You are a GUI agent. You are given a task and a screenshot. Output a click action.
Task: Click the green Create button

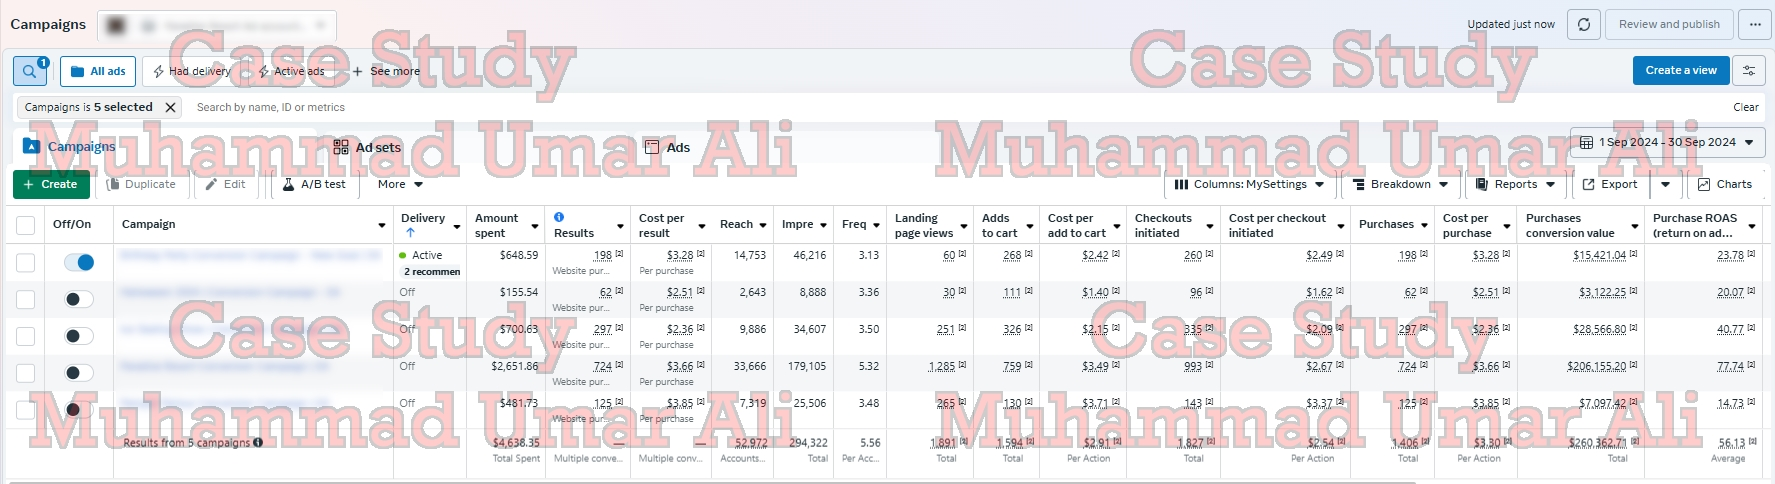point(51,184)
